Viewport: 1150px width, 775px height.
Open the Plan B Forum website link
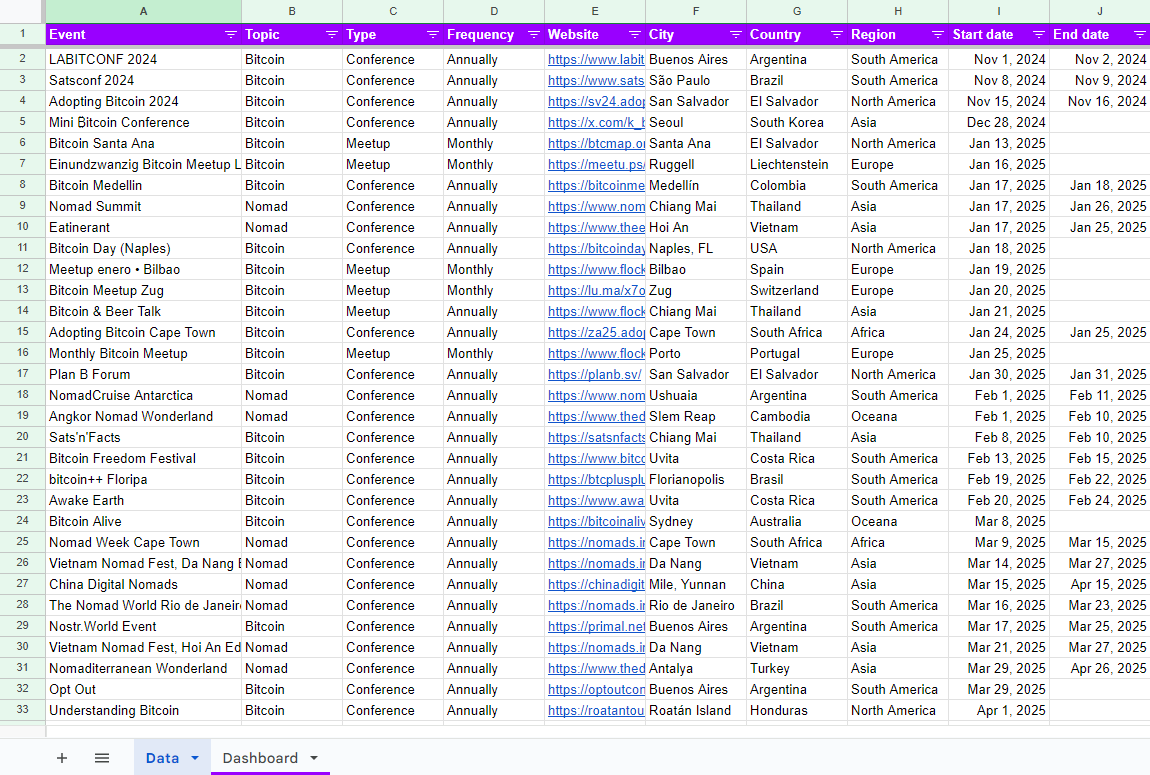click(594, 375)
